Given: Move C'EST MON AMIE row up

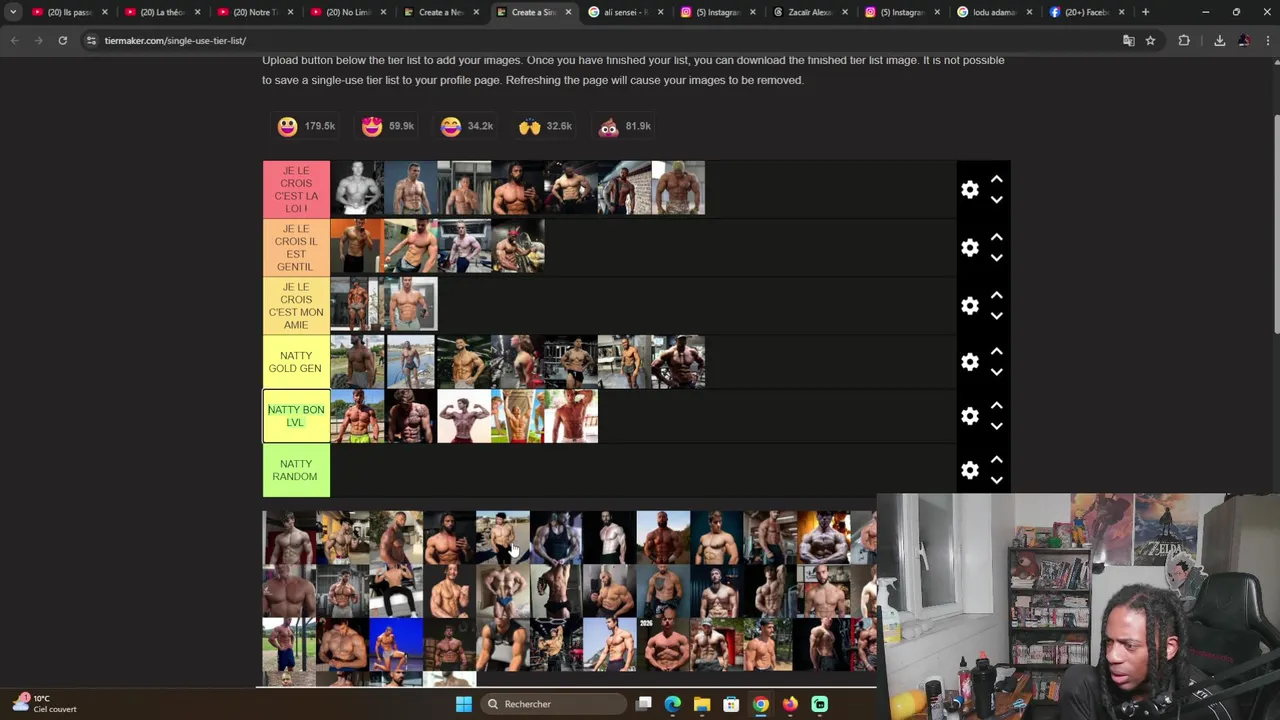Looking at the screenshot, I should click(x=997, y=295).
